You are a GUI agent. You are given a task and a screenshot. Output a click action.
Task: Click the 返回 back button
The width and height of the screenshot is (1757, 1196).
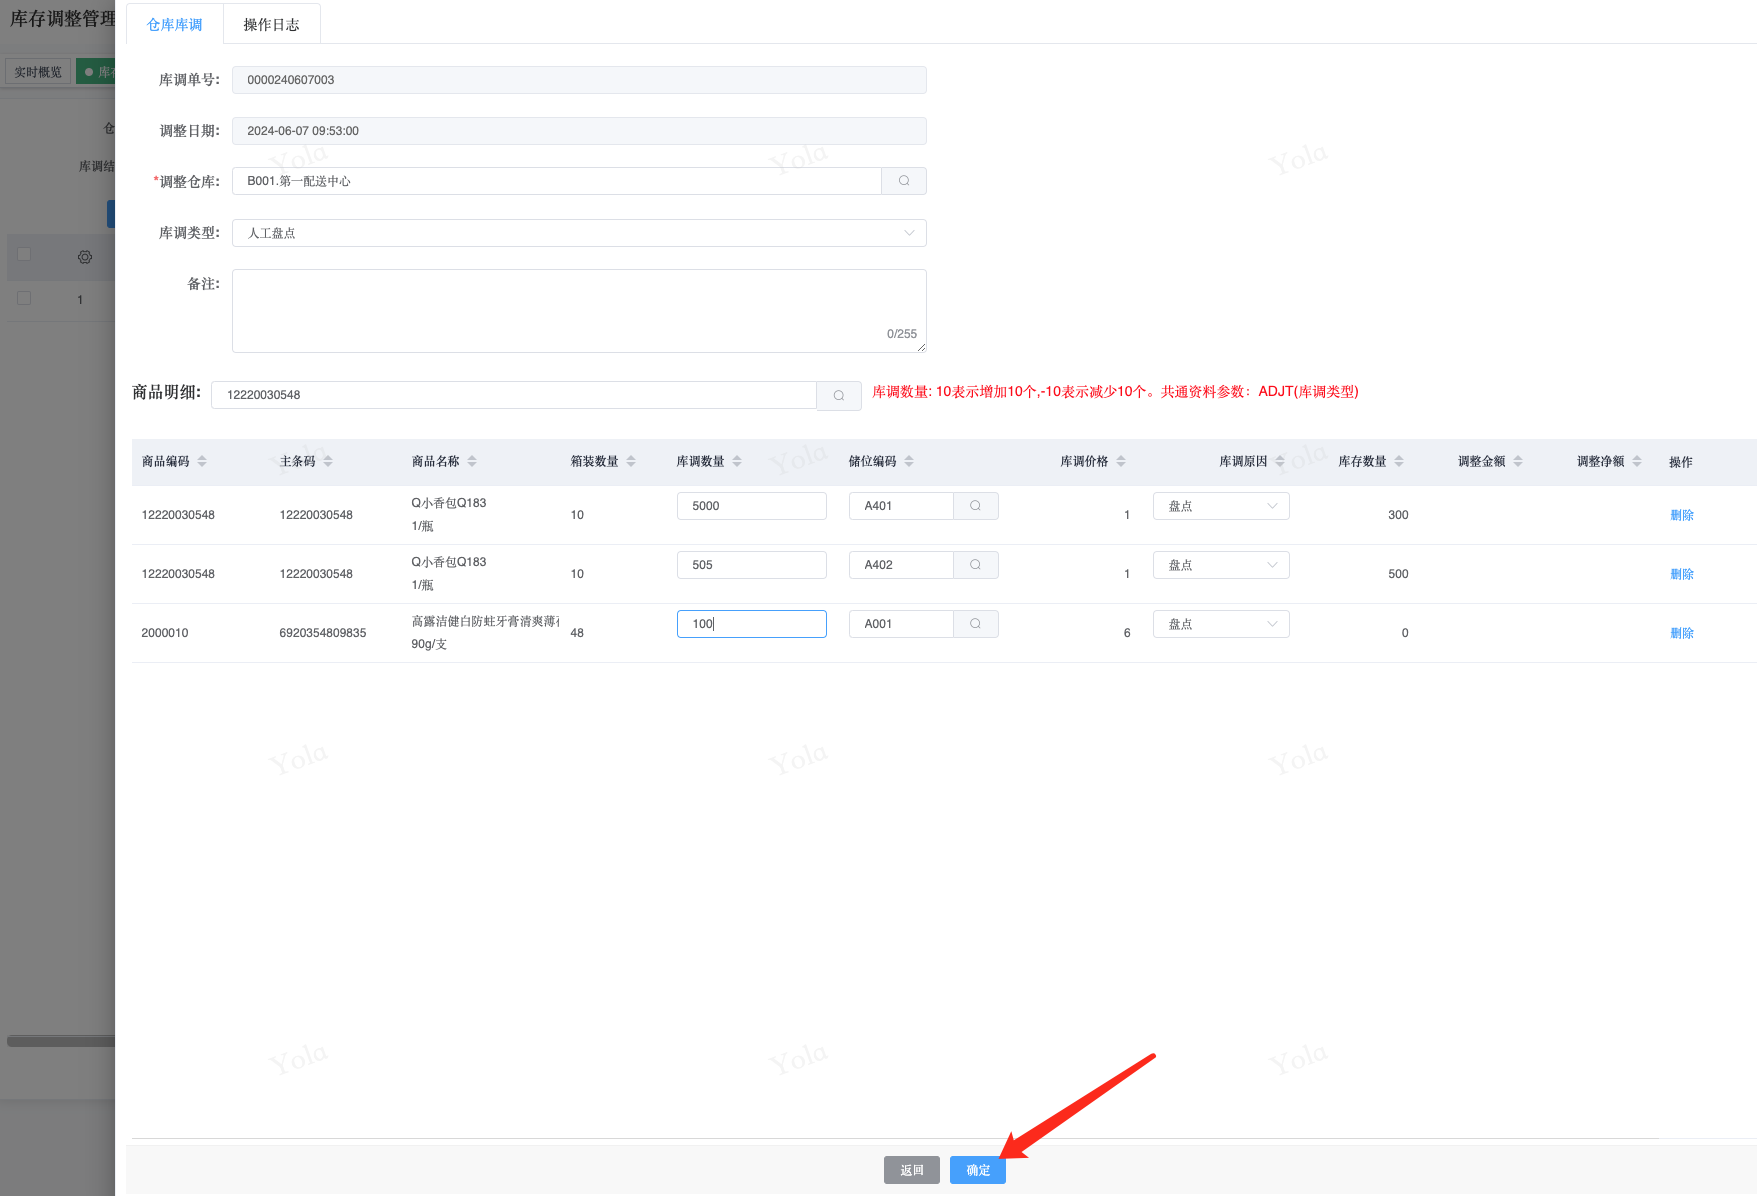(x=912, y=1170)
